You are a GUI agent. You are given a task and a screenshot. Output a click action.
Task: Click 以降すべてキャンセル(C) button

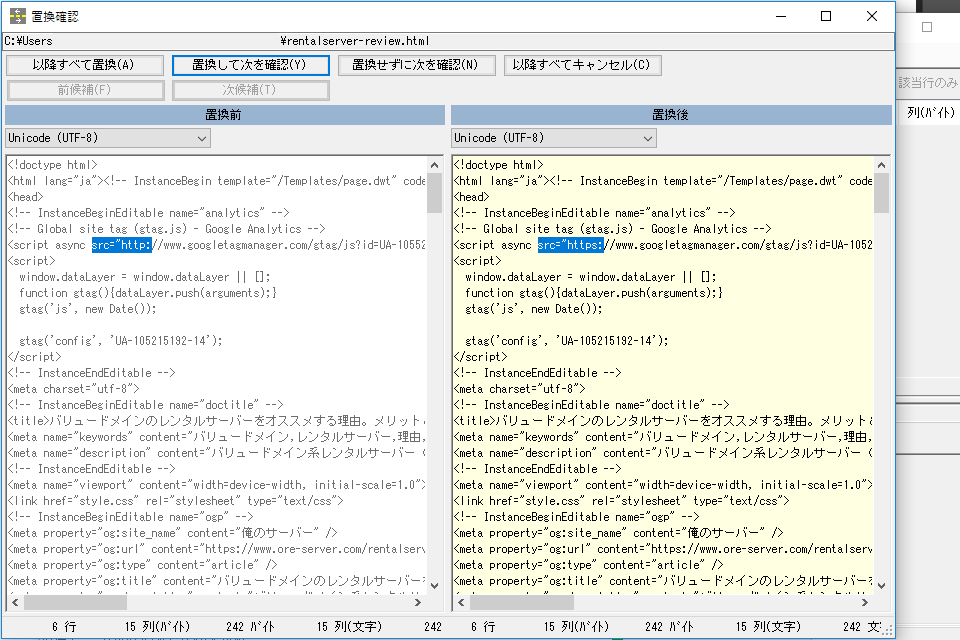point(582,65)
